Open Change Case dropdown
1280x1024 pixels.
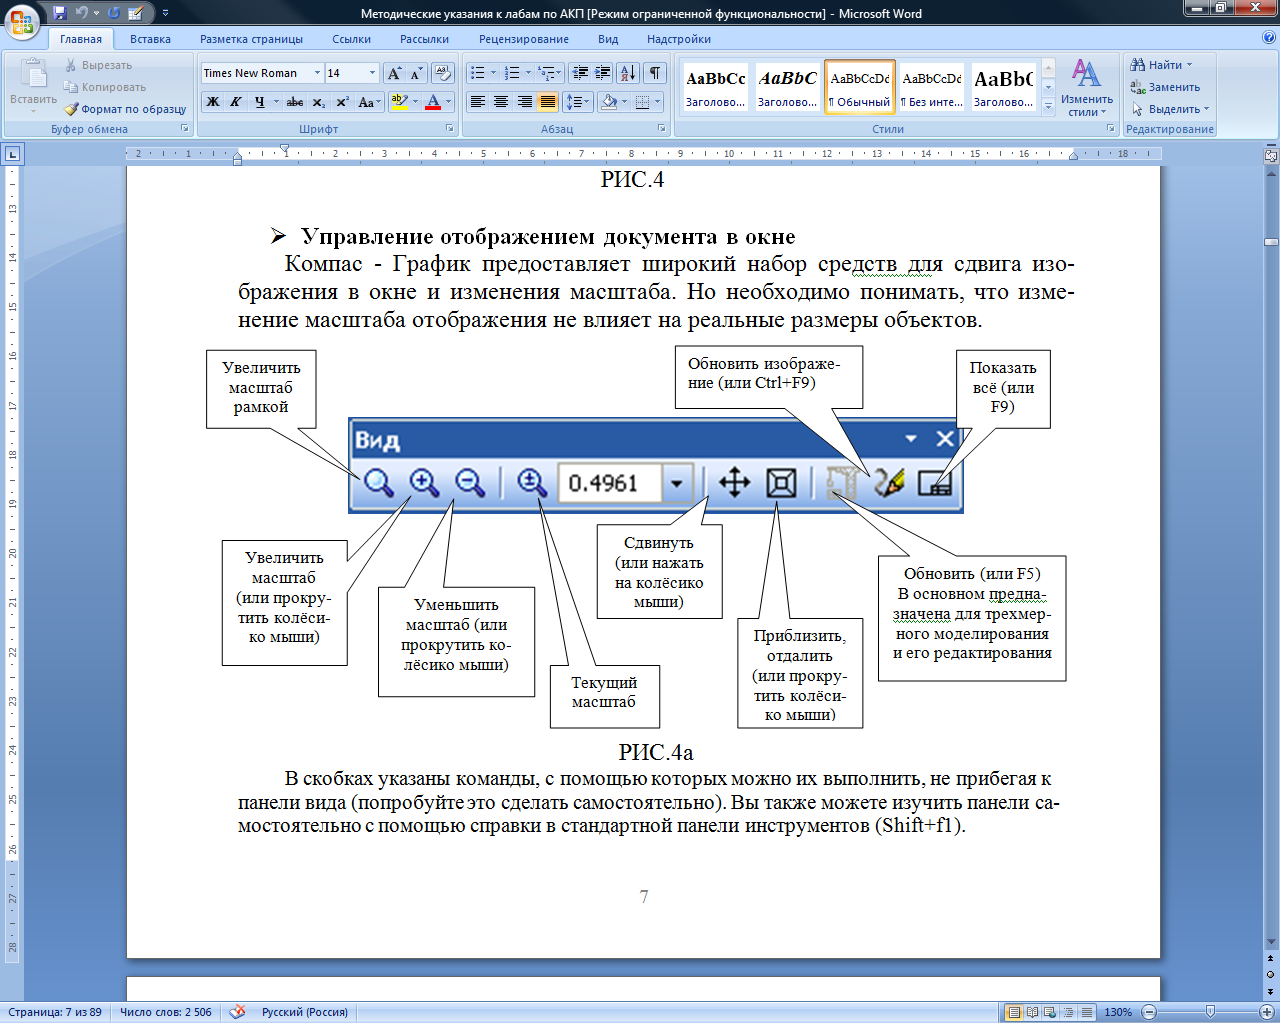coord(369,102)
